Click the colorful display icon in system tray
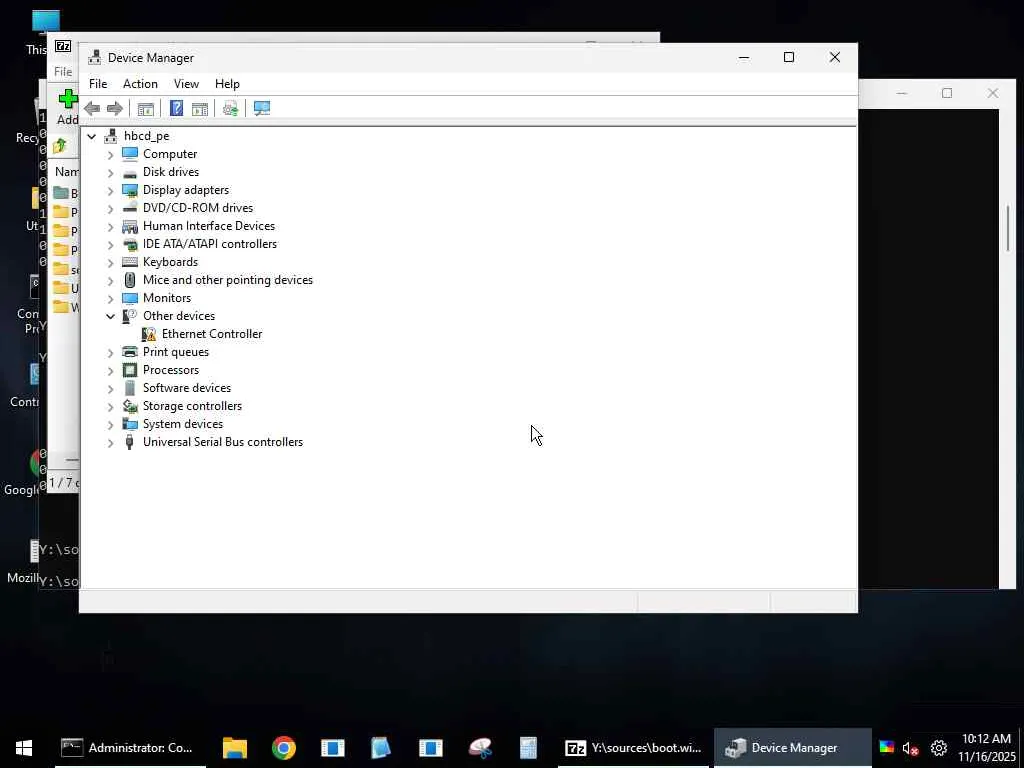 point(886,747)
